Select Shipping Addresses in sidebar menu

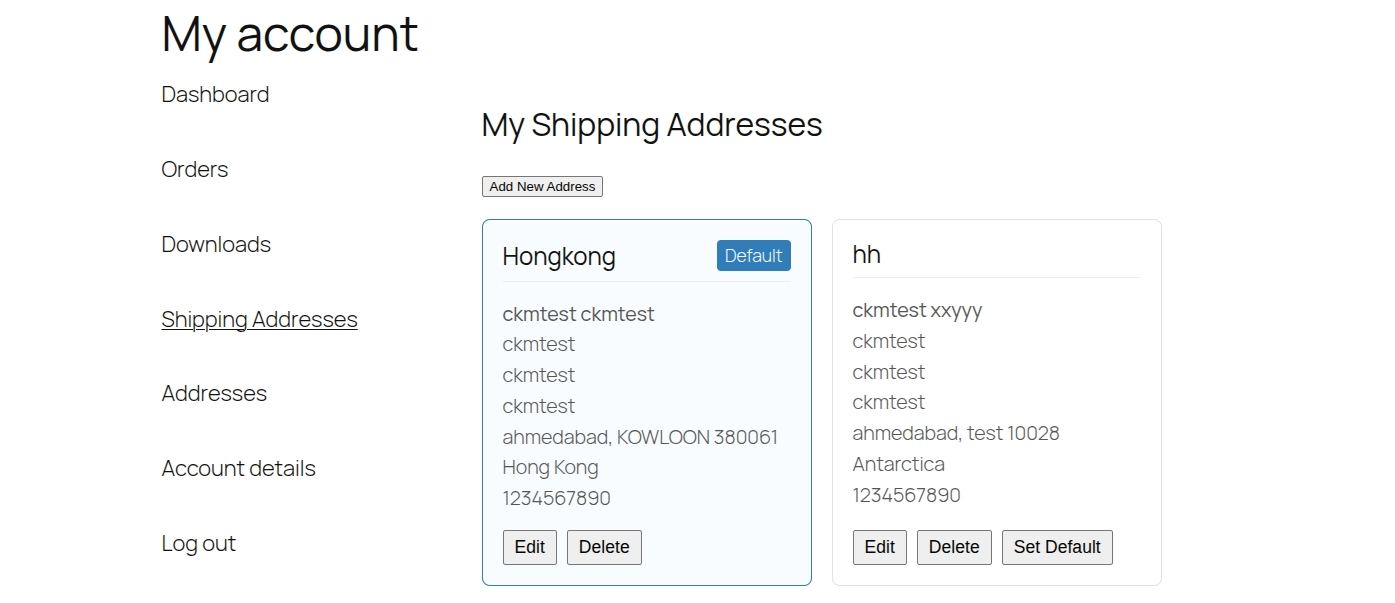[x=259, y=319]
